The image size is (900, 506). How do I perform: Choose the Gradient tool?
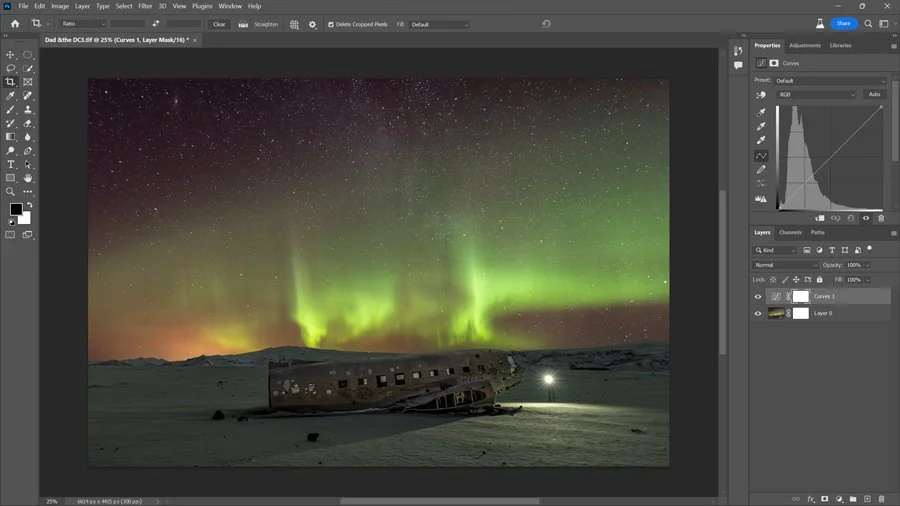[x=11, y=137]
